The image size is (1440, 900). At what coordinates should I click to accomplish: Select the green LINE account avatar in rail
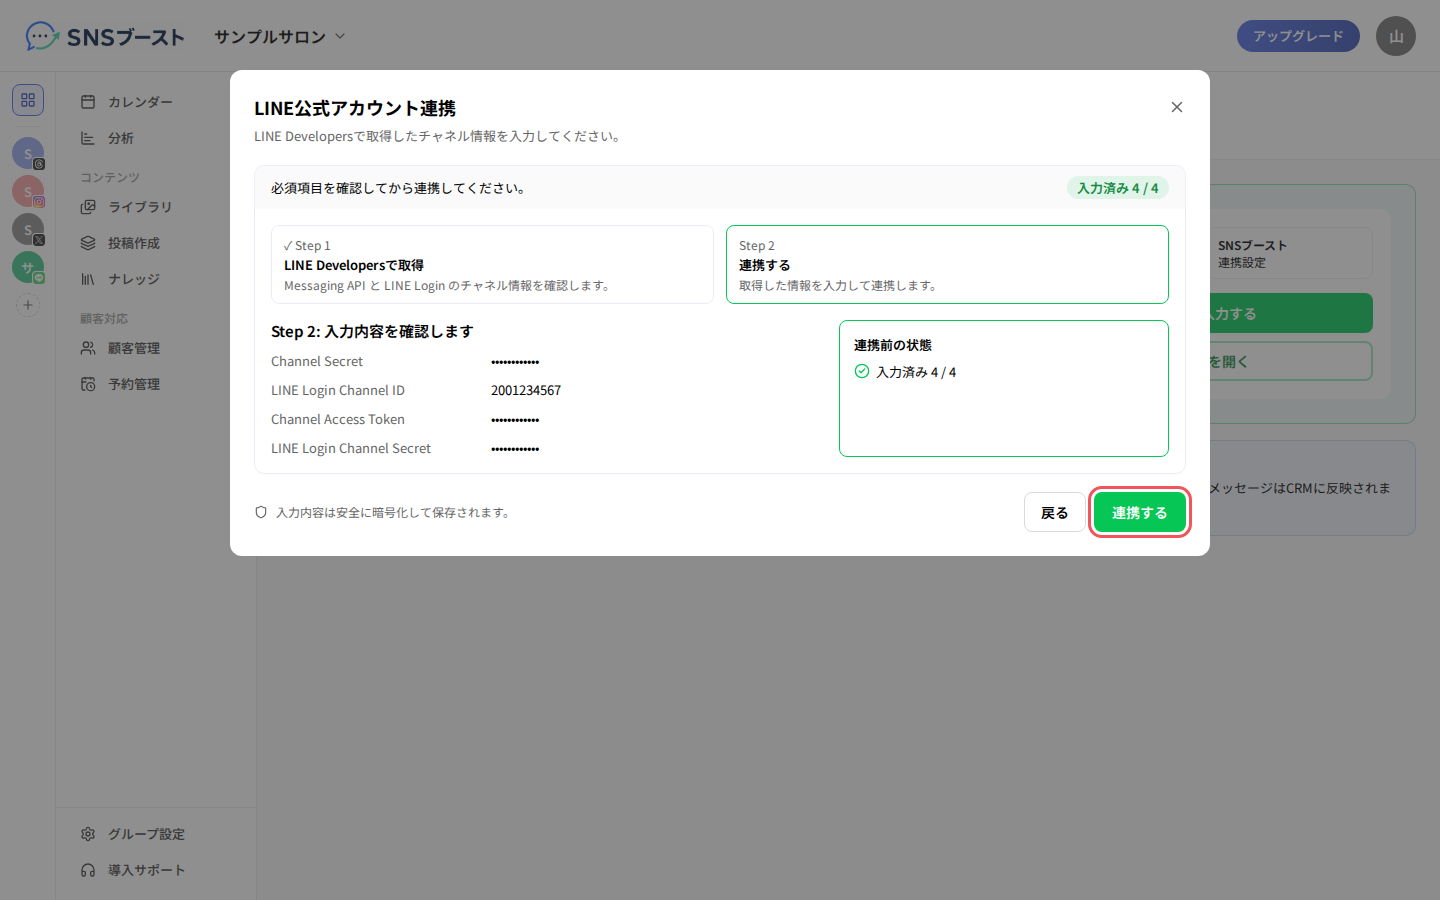pyautogui.click(x=28, y=267)
